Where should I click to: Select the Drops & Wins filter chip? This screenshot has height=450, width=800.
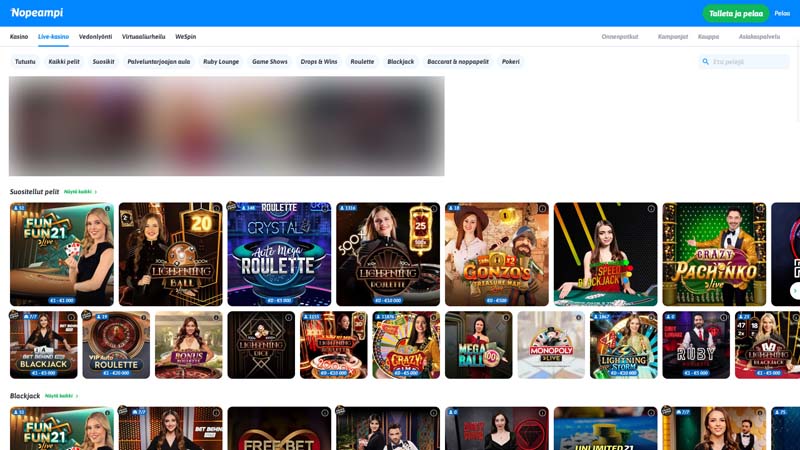tap(319, 62)
